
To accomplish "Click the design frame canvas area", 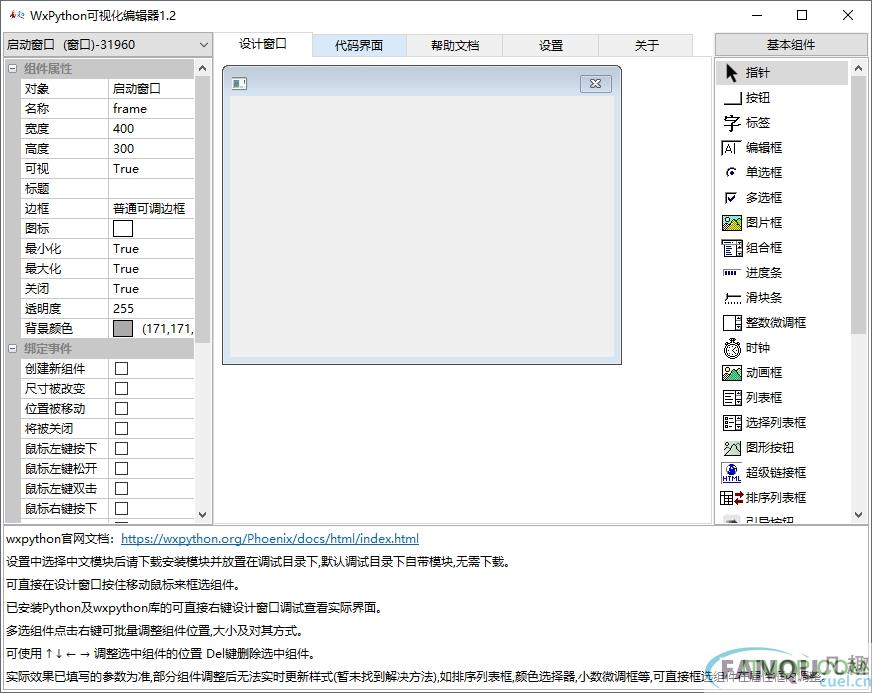I will pyautogui.click(x=422, y=226).
